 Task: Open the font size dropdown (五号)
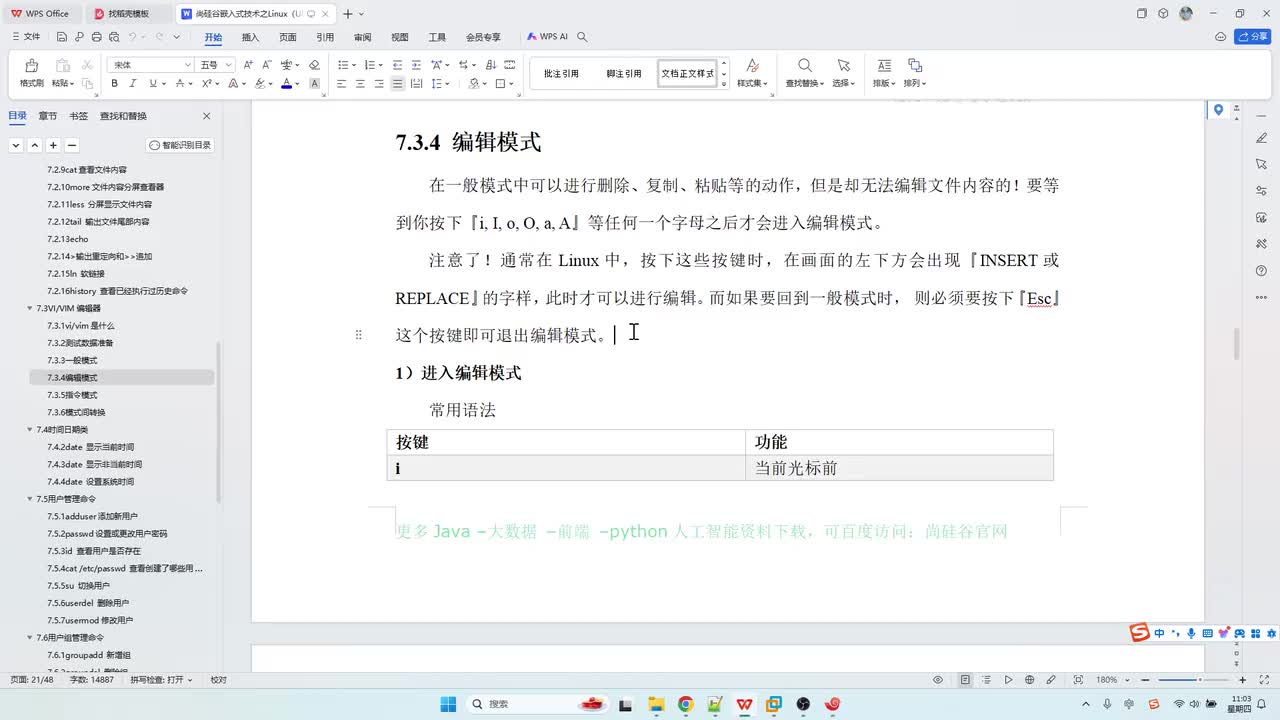229,65
